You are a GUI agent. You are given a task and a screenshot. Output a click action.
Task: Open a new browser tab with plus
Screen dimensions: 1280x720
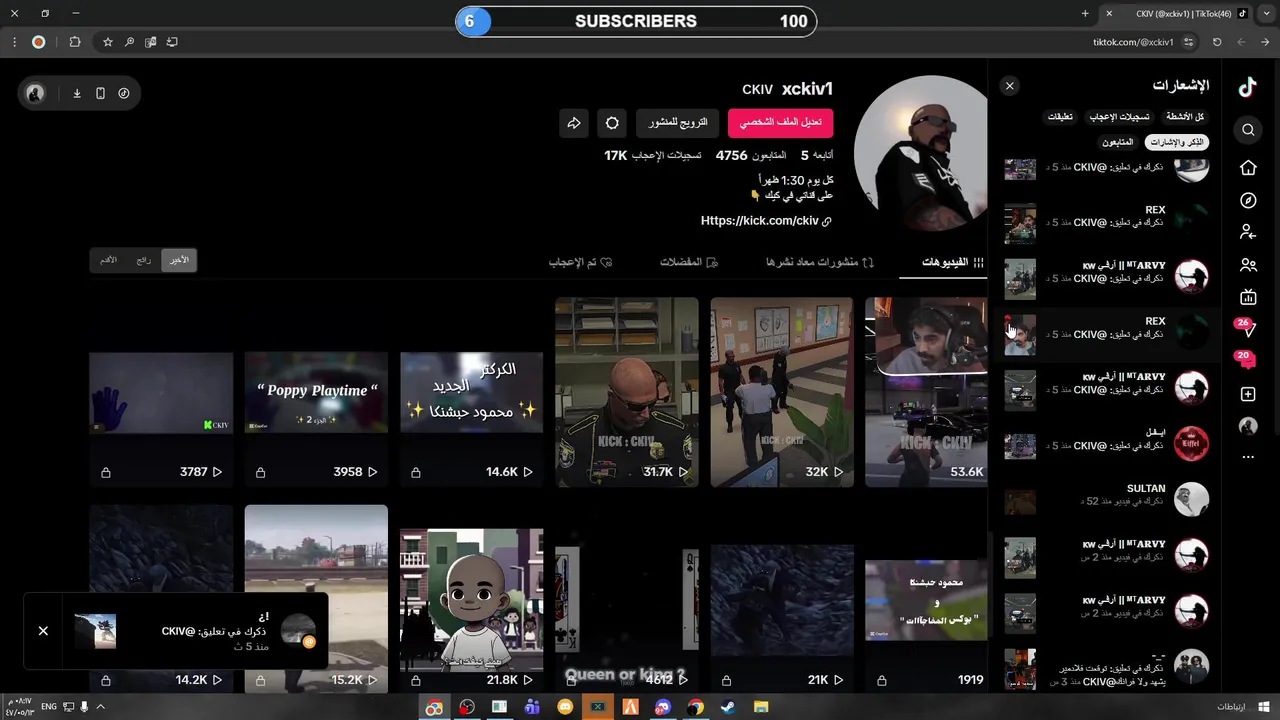1085,13
